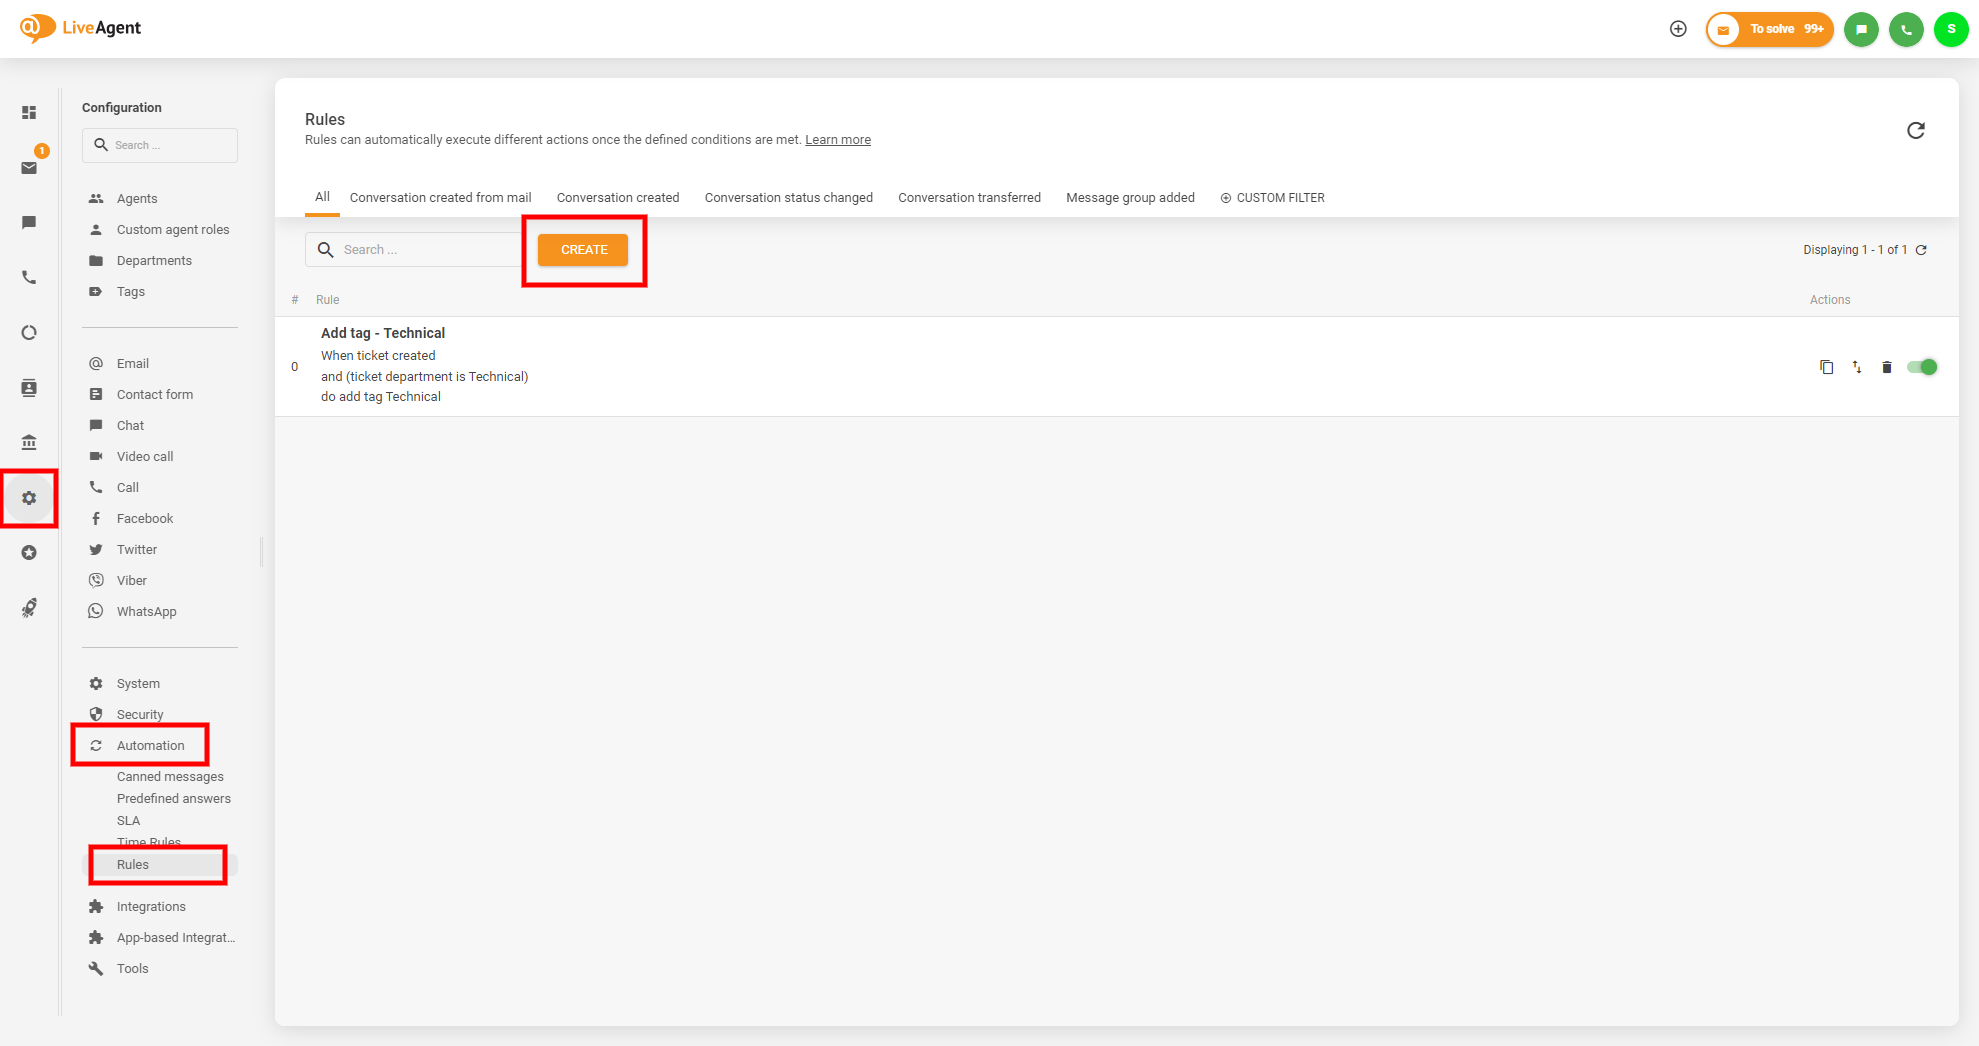Switch to Conversation status changed tab
Image resolution: width=1979 pixels, height=1046 pixels.
[x=788, y=198]
